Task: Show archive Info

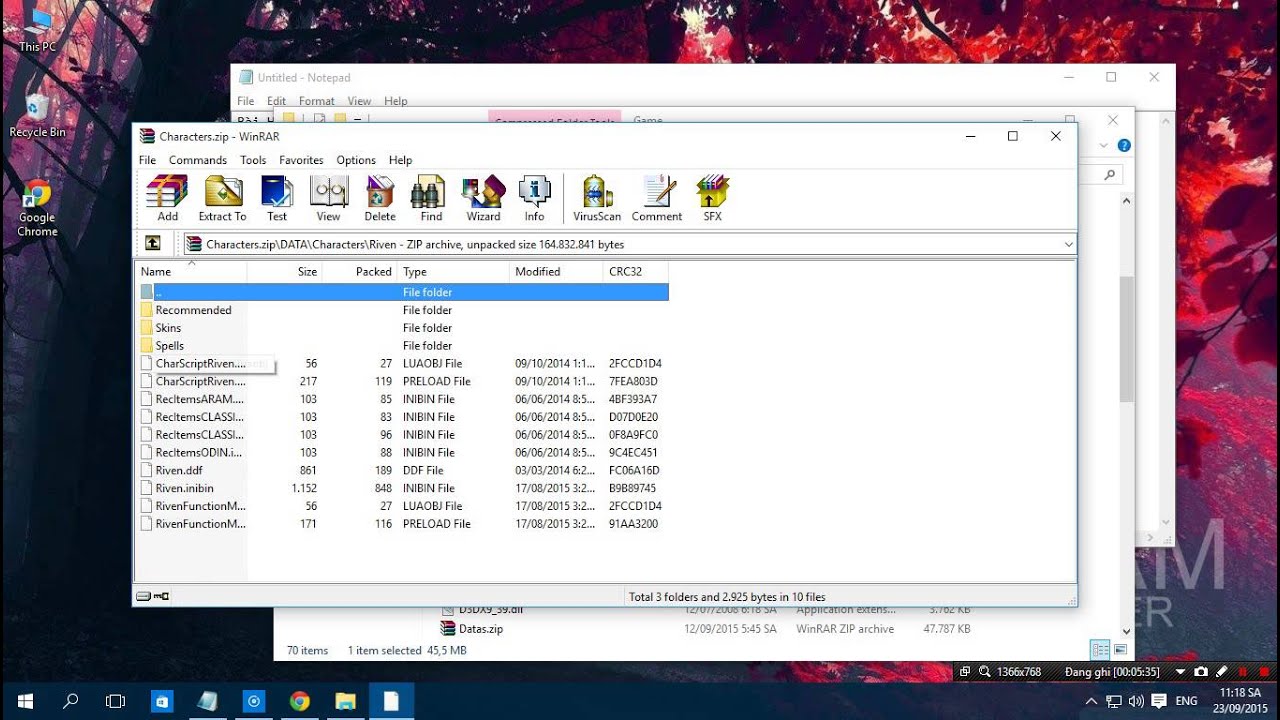Action: [x=534, y=198]
